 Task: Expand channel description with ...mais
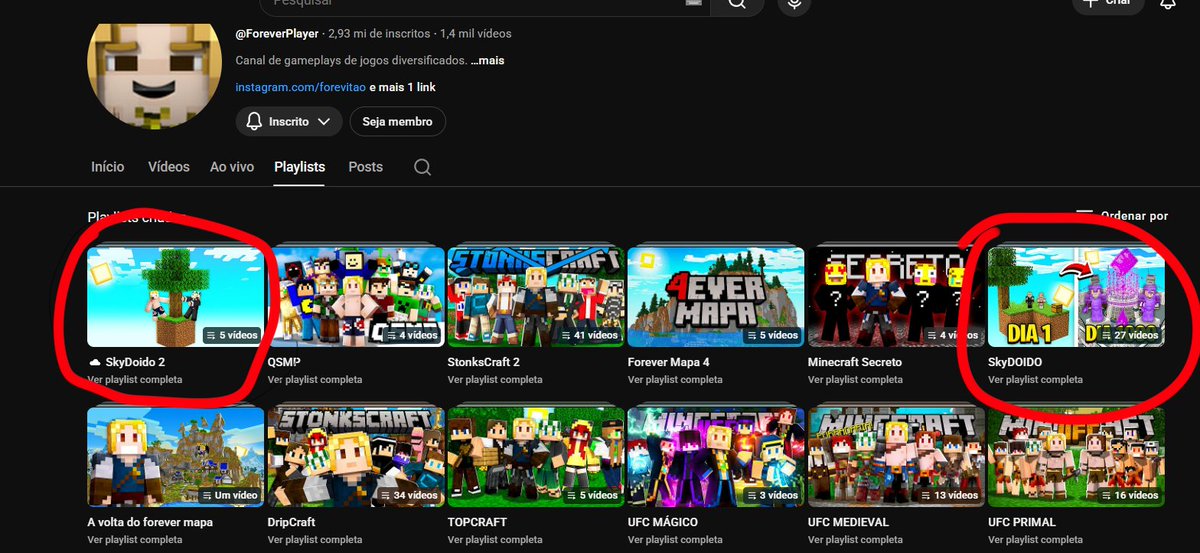(x=487, y=61)
